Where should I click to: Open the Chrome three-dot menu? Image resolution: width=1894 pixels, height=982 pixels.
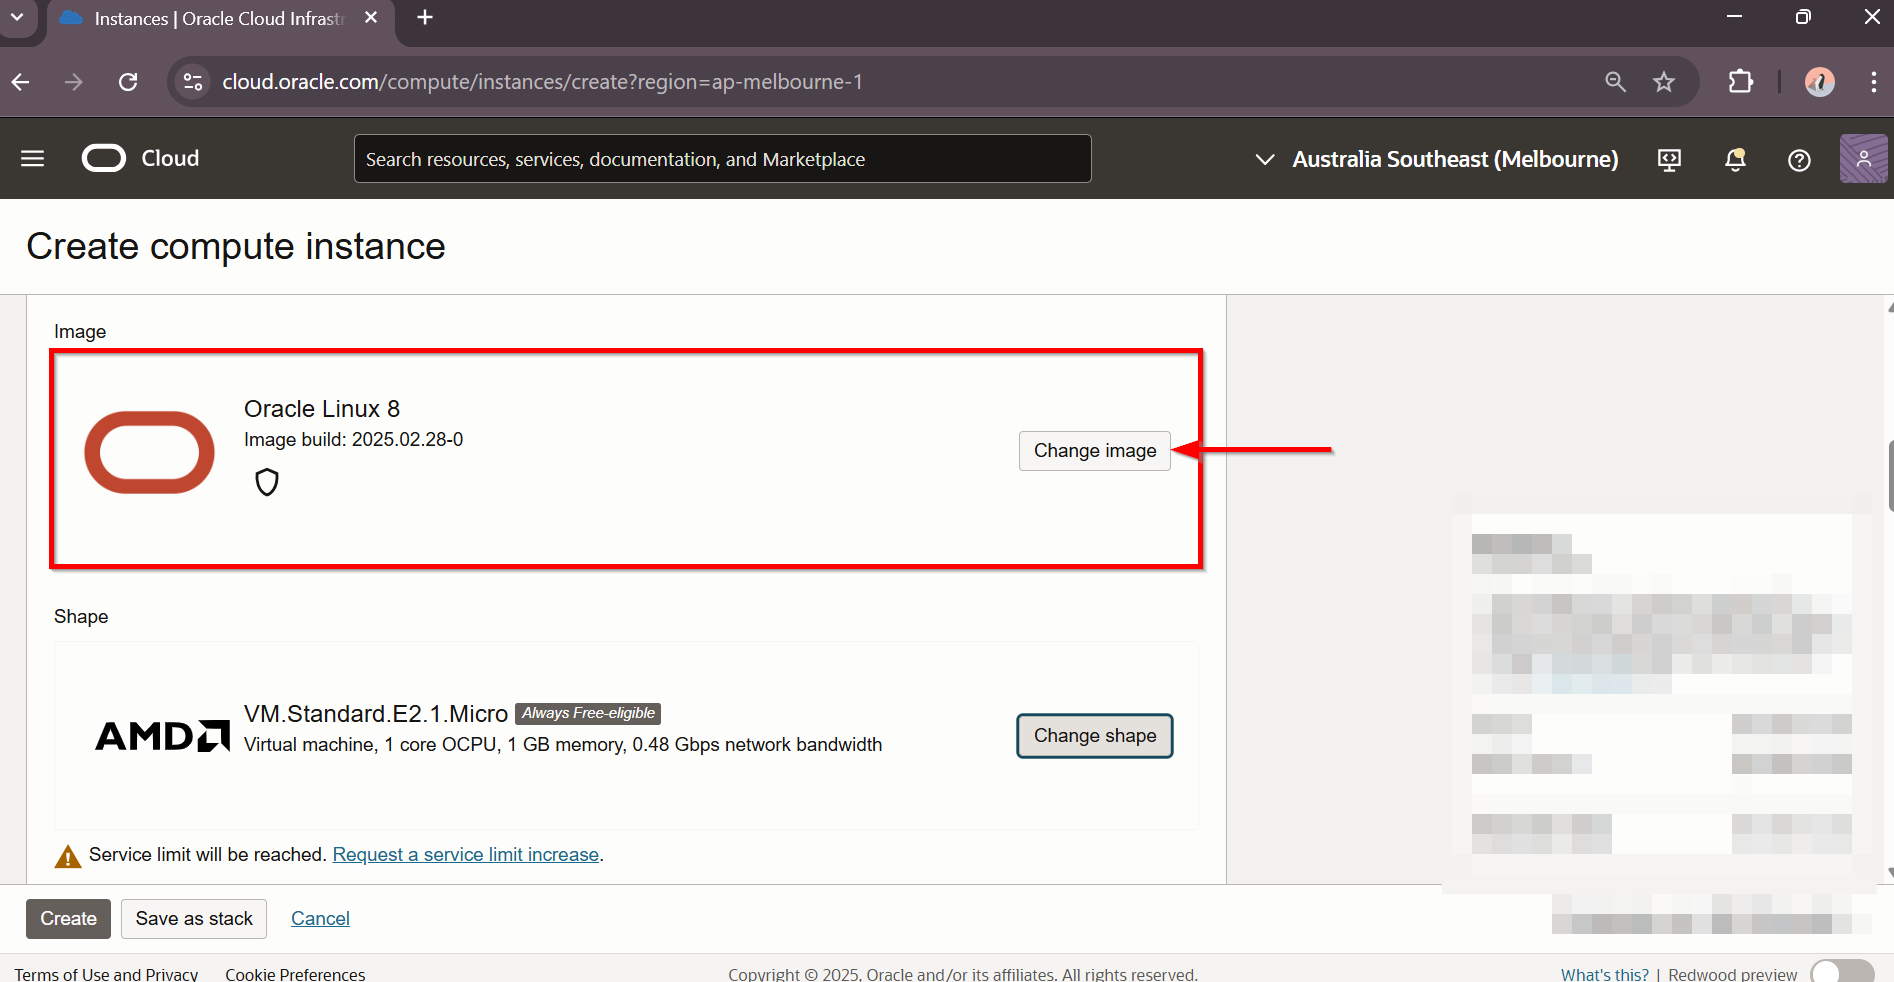point(1873,82)
